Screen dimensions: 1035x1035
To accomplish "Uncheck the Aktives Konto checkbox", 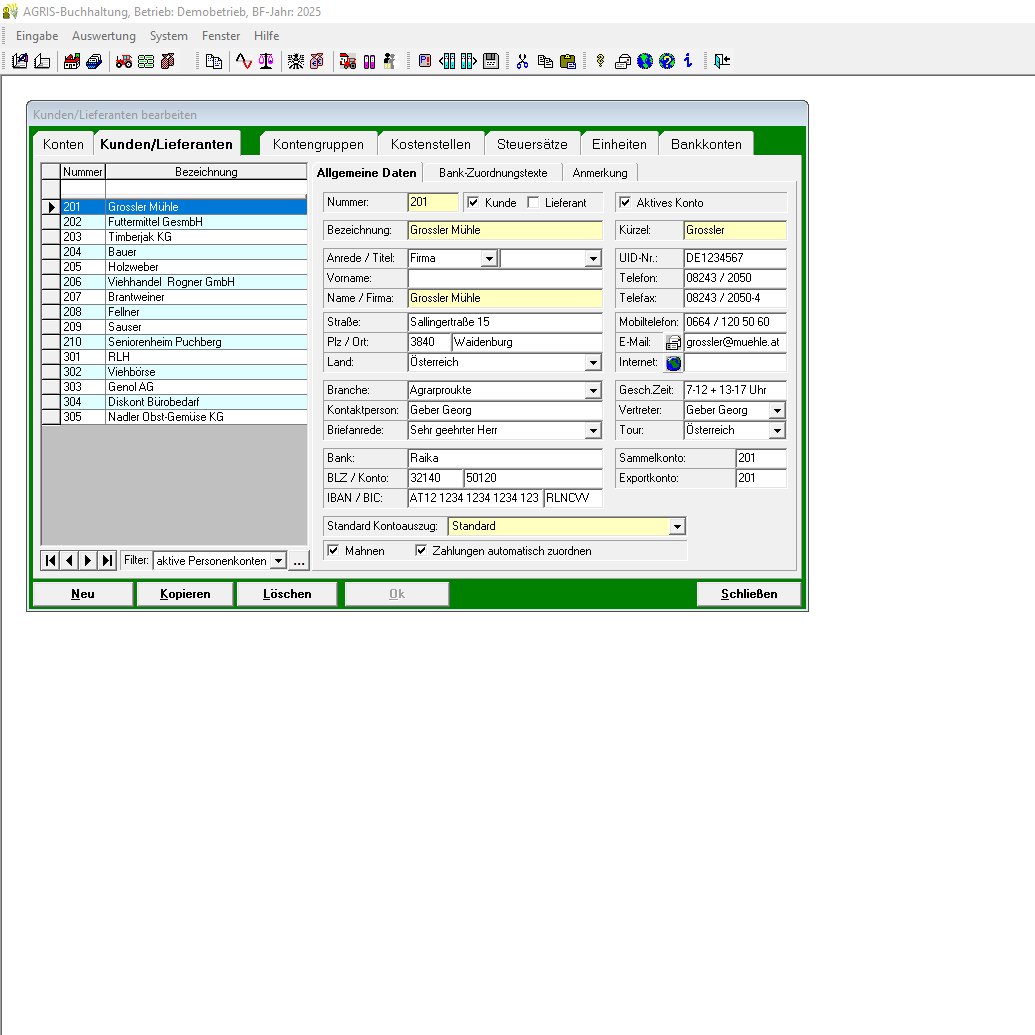I will [626, 203].
